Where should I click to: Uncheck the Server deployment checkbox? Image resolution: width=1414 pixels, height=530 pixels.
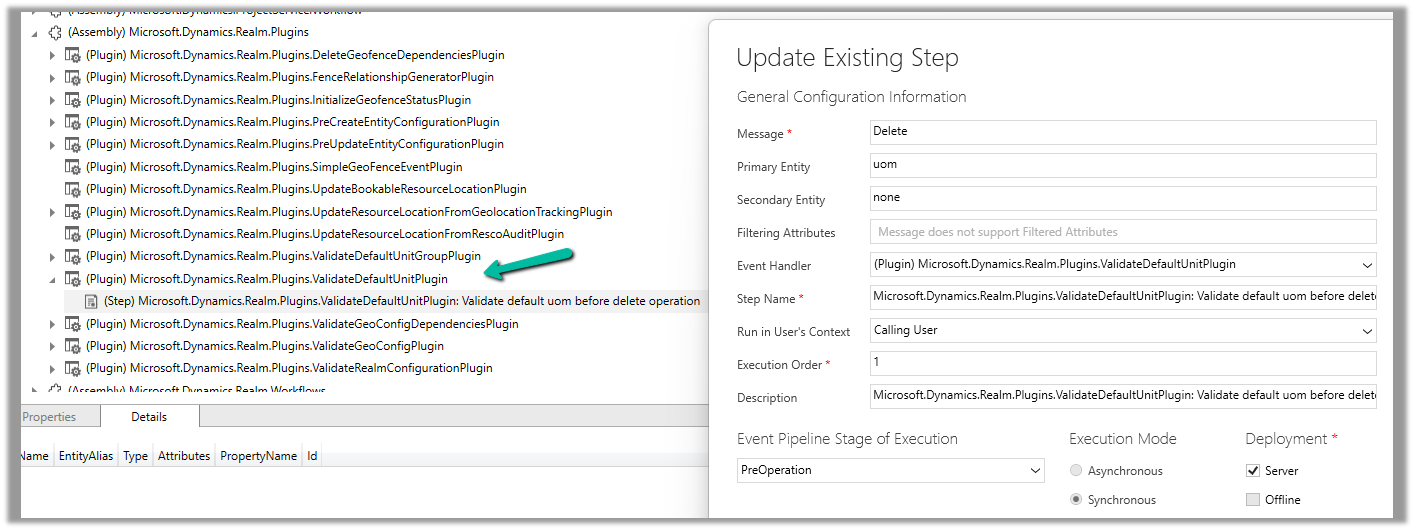(x=1253, y=471)
